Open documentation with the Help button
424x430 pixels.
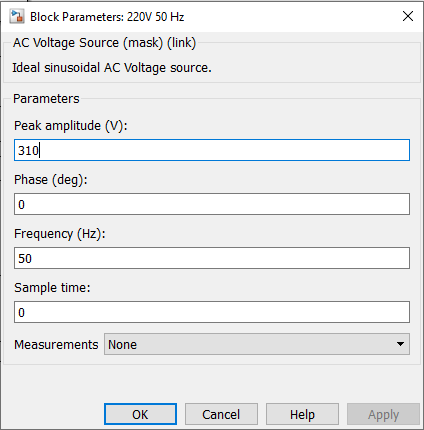(302, 414)
